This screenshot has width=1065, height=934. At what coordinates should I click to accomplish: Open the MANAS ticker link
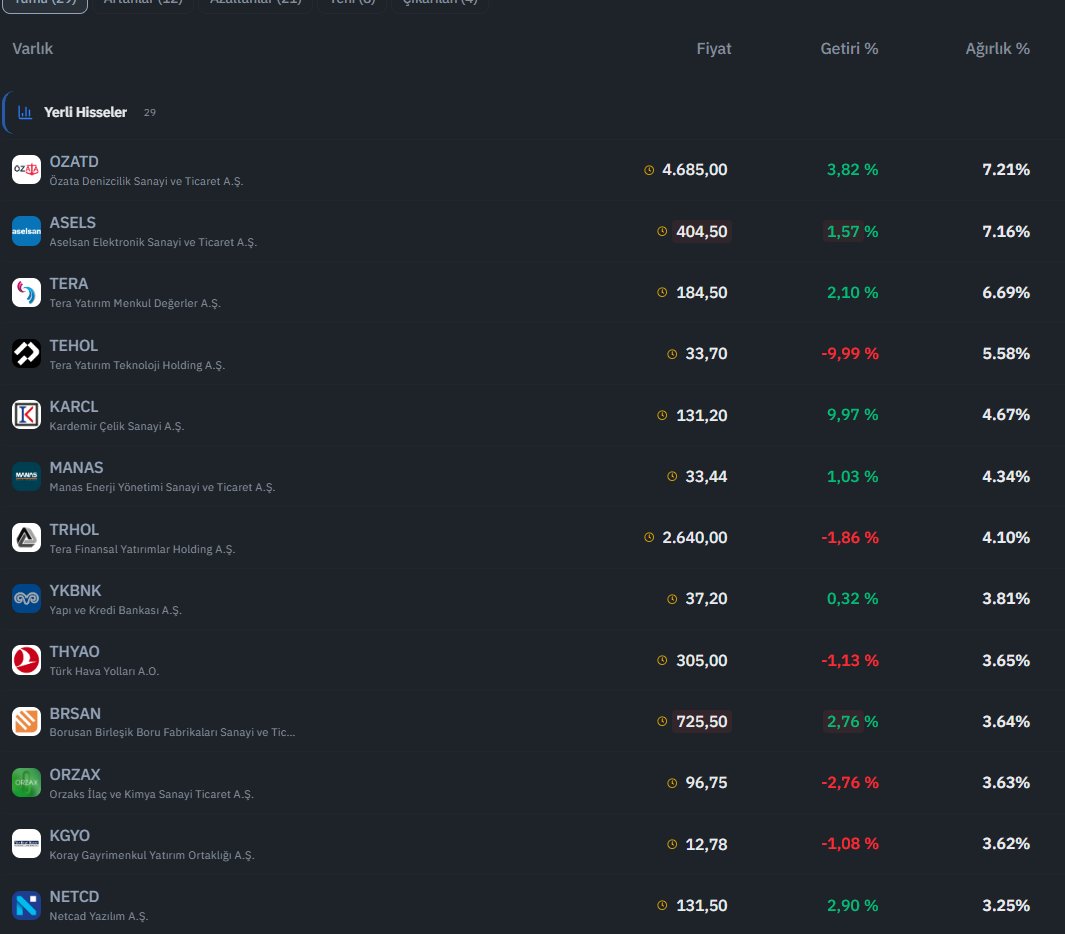click(76, 468)
